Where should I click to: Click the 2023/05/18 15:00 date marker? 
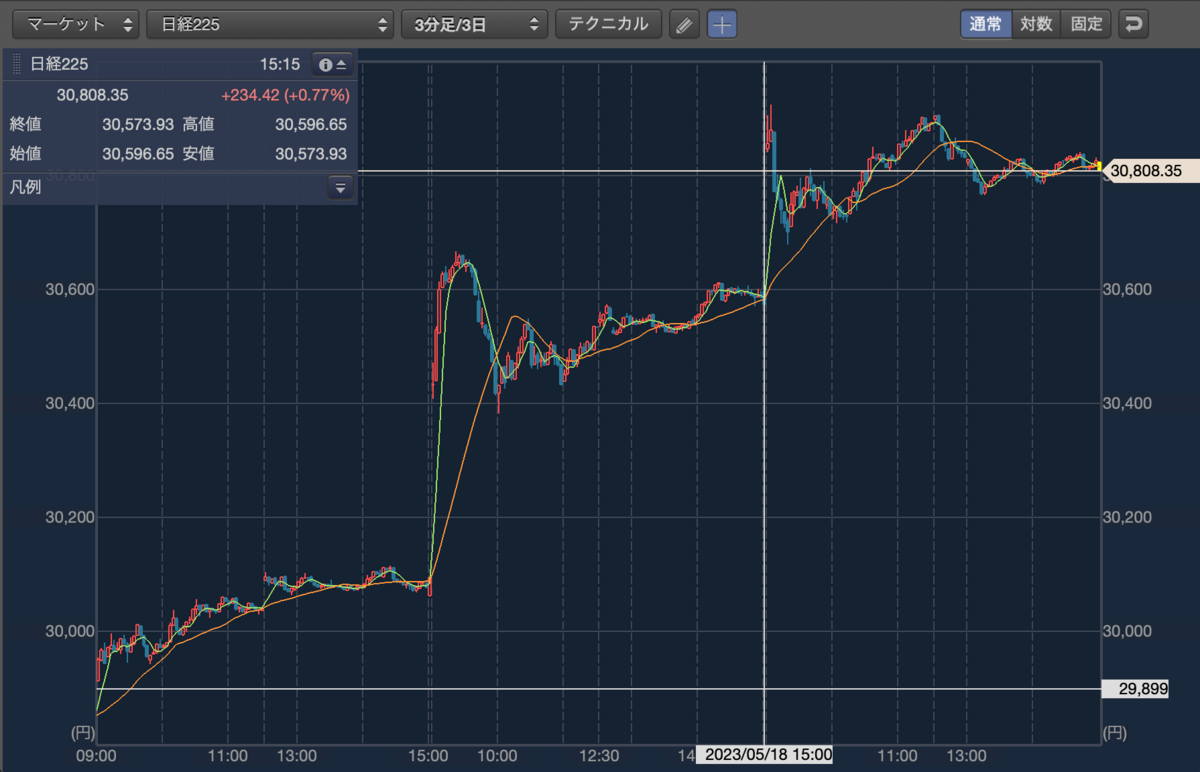(x=764, y=755)
